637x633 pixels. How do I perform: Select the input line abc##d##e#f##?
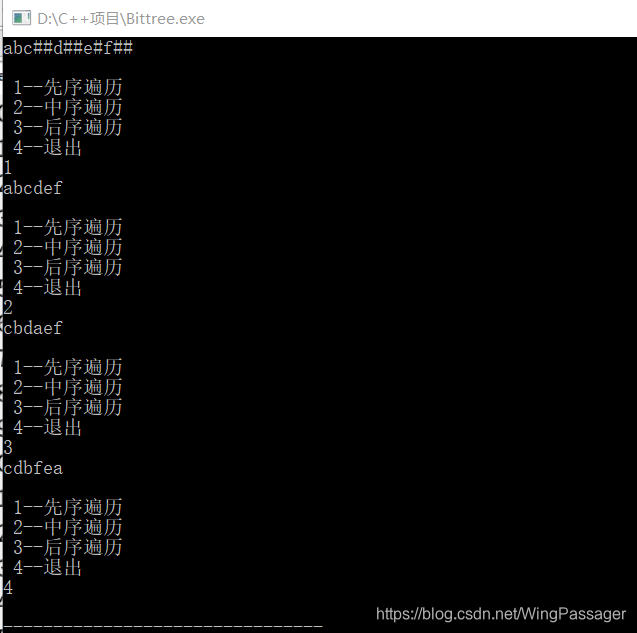(x=68, y=48)
